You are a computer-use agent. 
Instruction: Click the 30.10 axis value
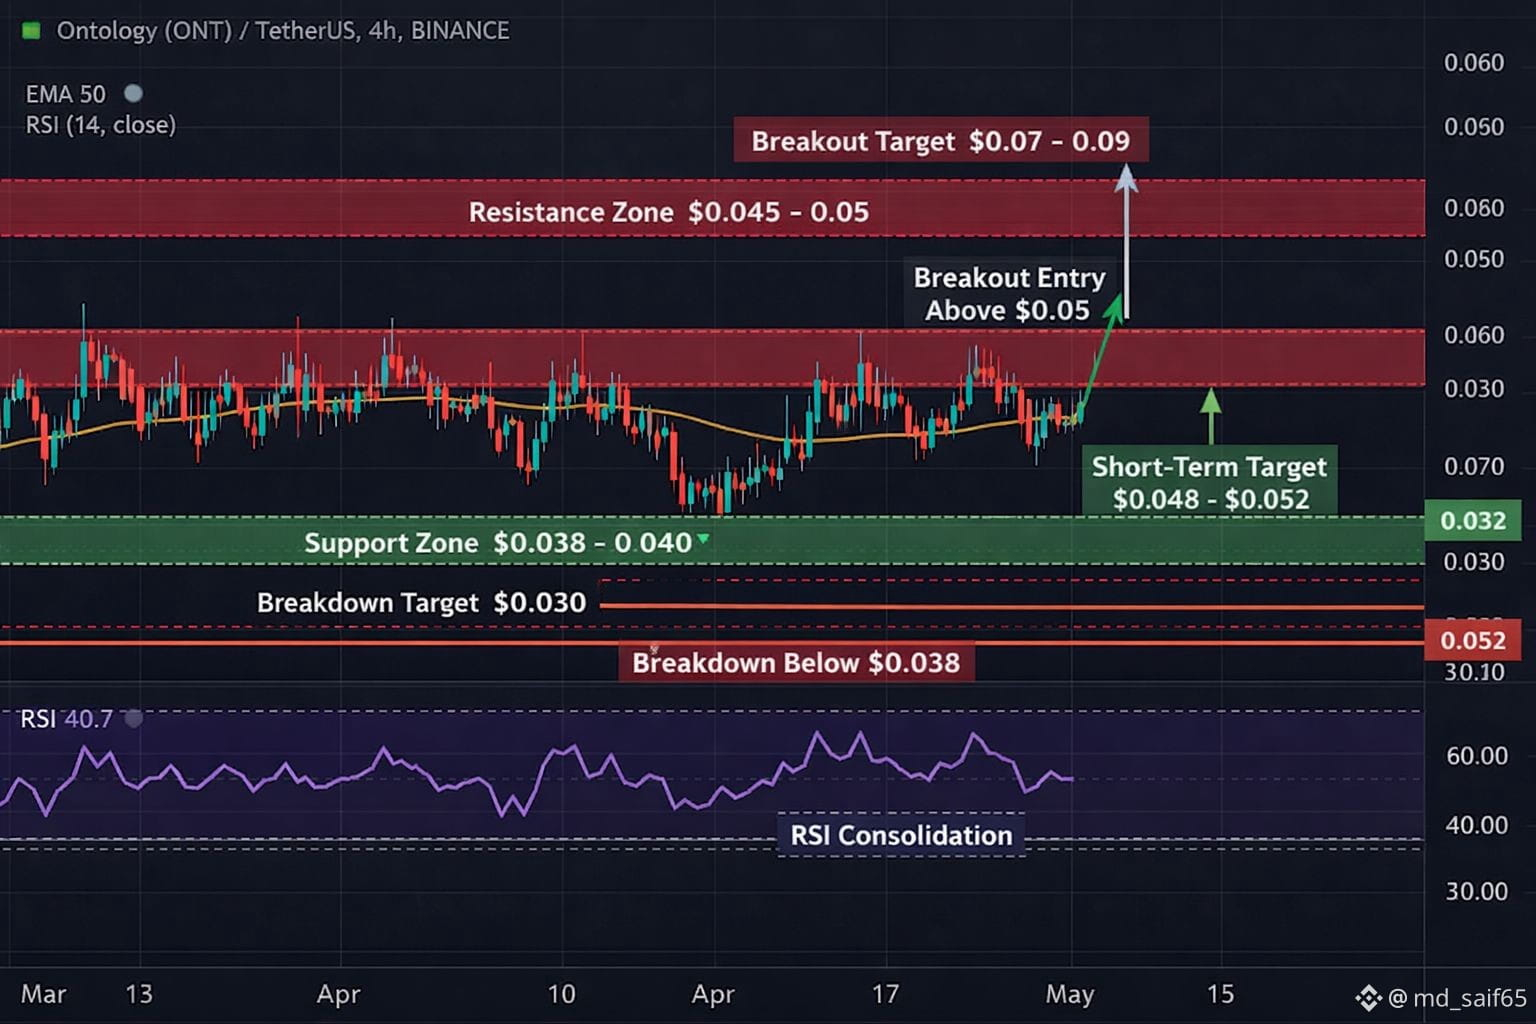[1474, 672]
